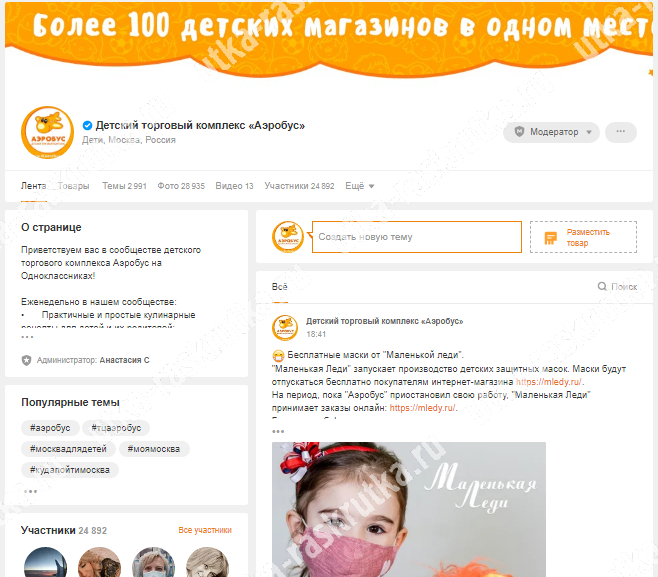Open the first member avatar with a sunset
The width and height of the screenshot is (658, 577).
click(x=45, y=562)
